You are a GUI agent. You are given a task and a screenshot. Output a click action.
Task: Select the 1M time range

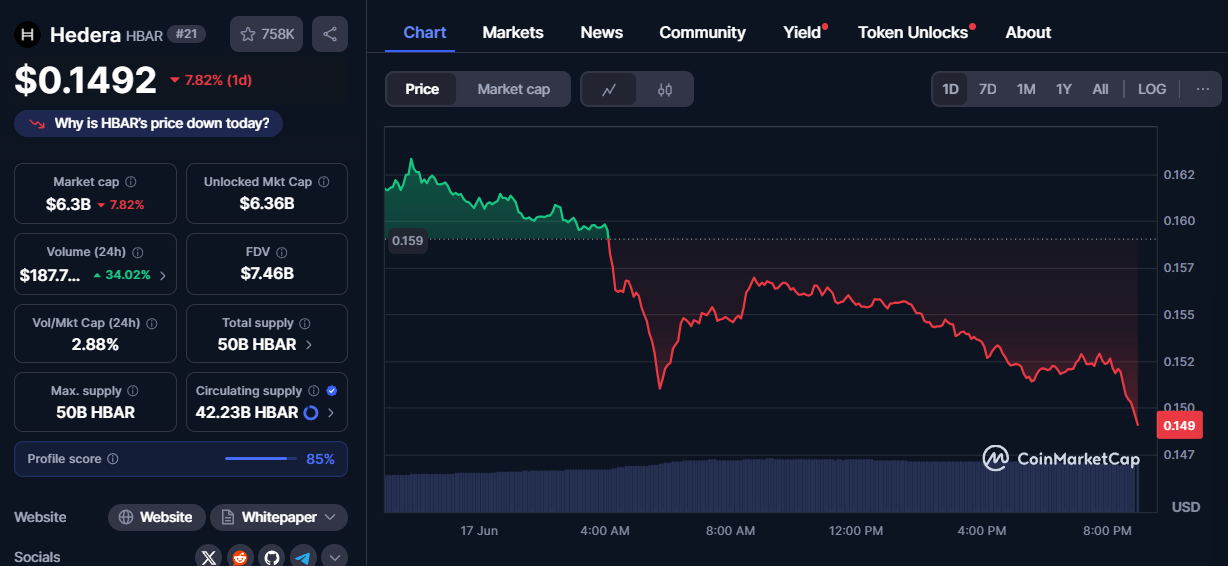click(1026, 89)
